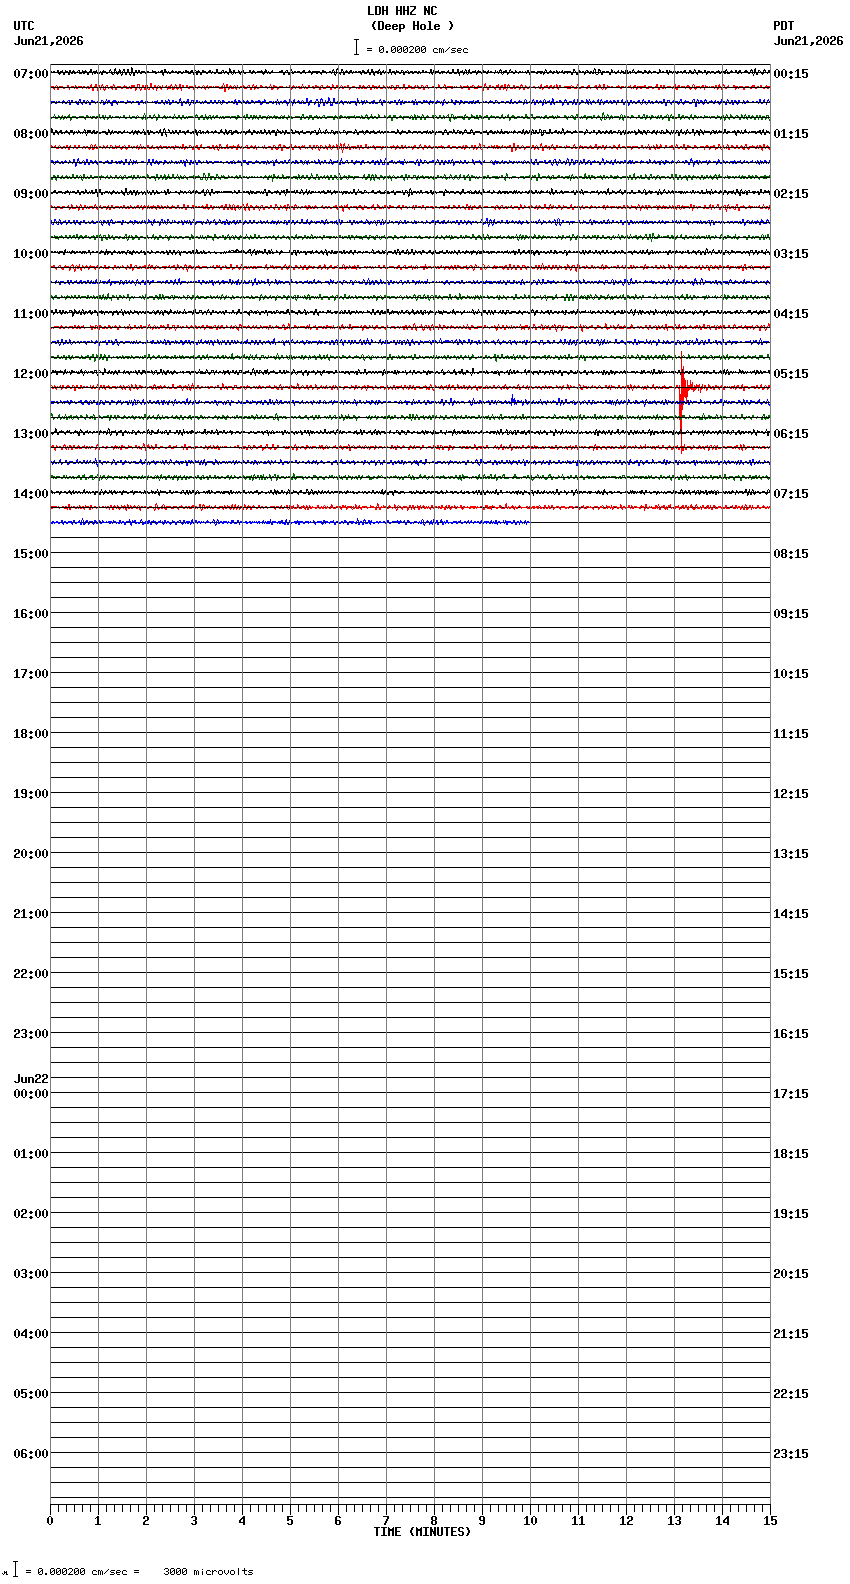Click the '10:00' UTC time label
Image resolution: width=850 pixels, height=1584 pixels.
[31, 254]
